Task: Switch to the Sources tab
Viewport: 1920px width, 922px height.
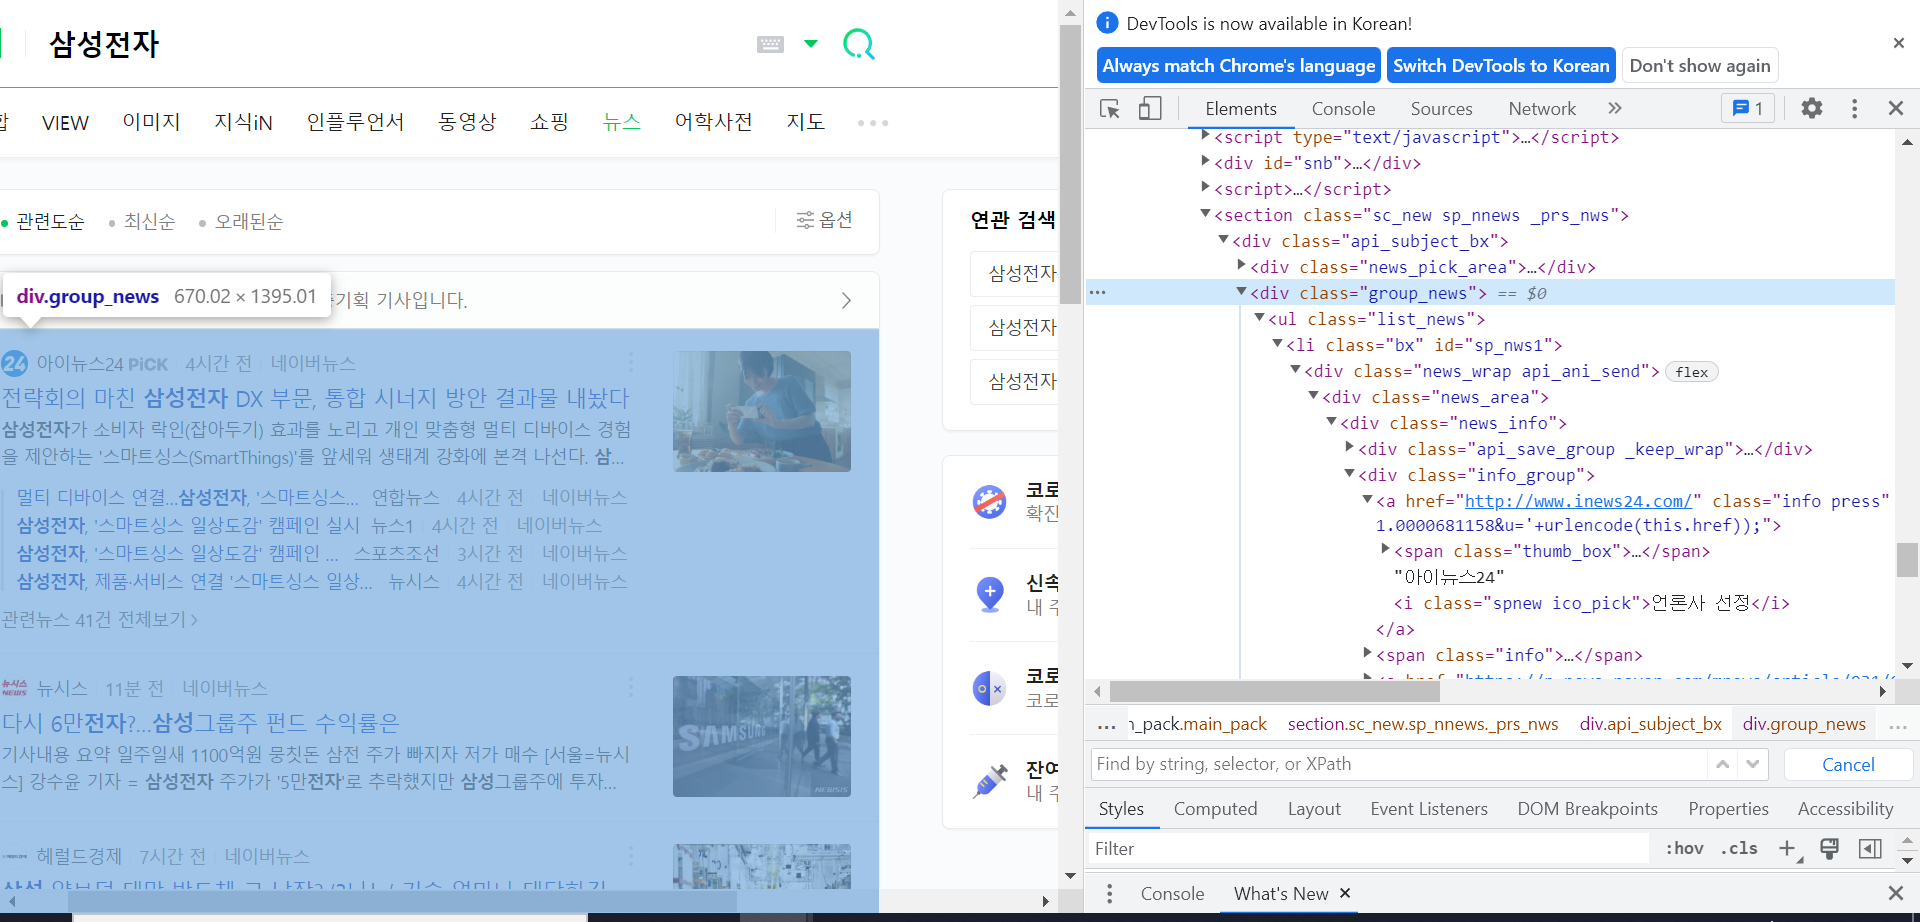Action: click(1442, 109)
